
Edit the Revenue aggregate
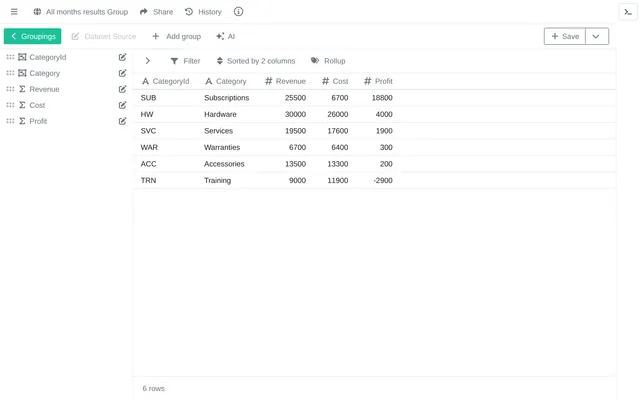pos(122,89)
